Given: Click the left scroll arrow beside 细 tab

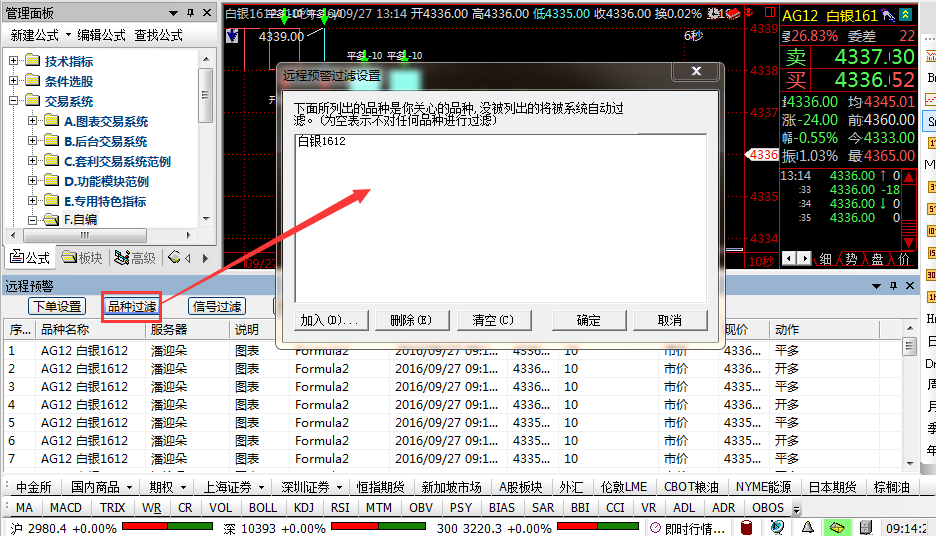Looking at the screenshot, I should 790,259.
